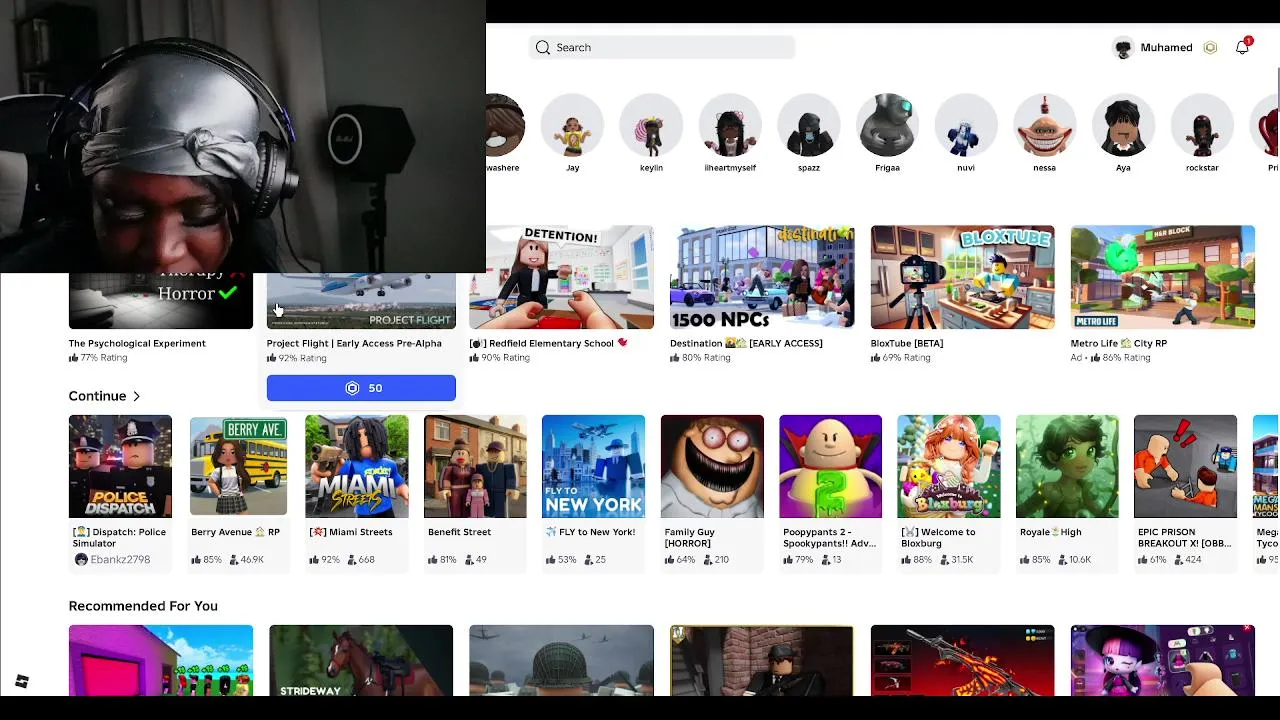This screenshot has height=720, width=1280.
Task: Open friend Aya's avatar
Action: 1123,126
